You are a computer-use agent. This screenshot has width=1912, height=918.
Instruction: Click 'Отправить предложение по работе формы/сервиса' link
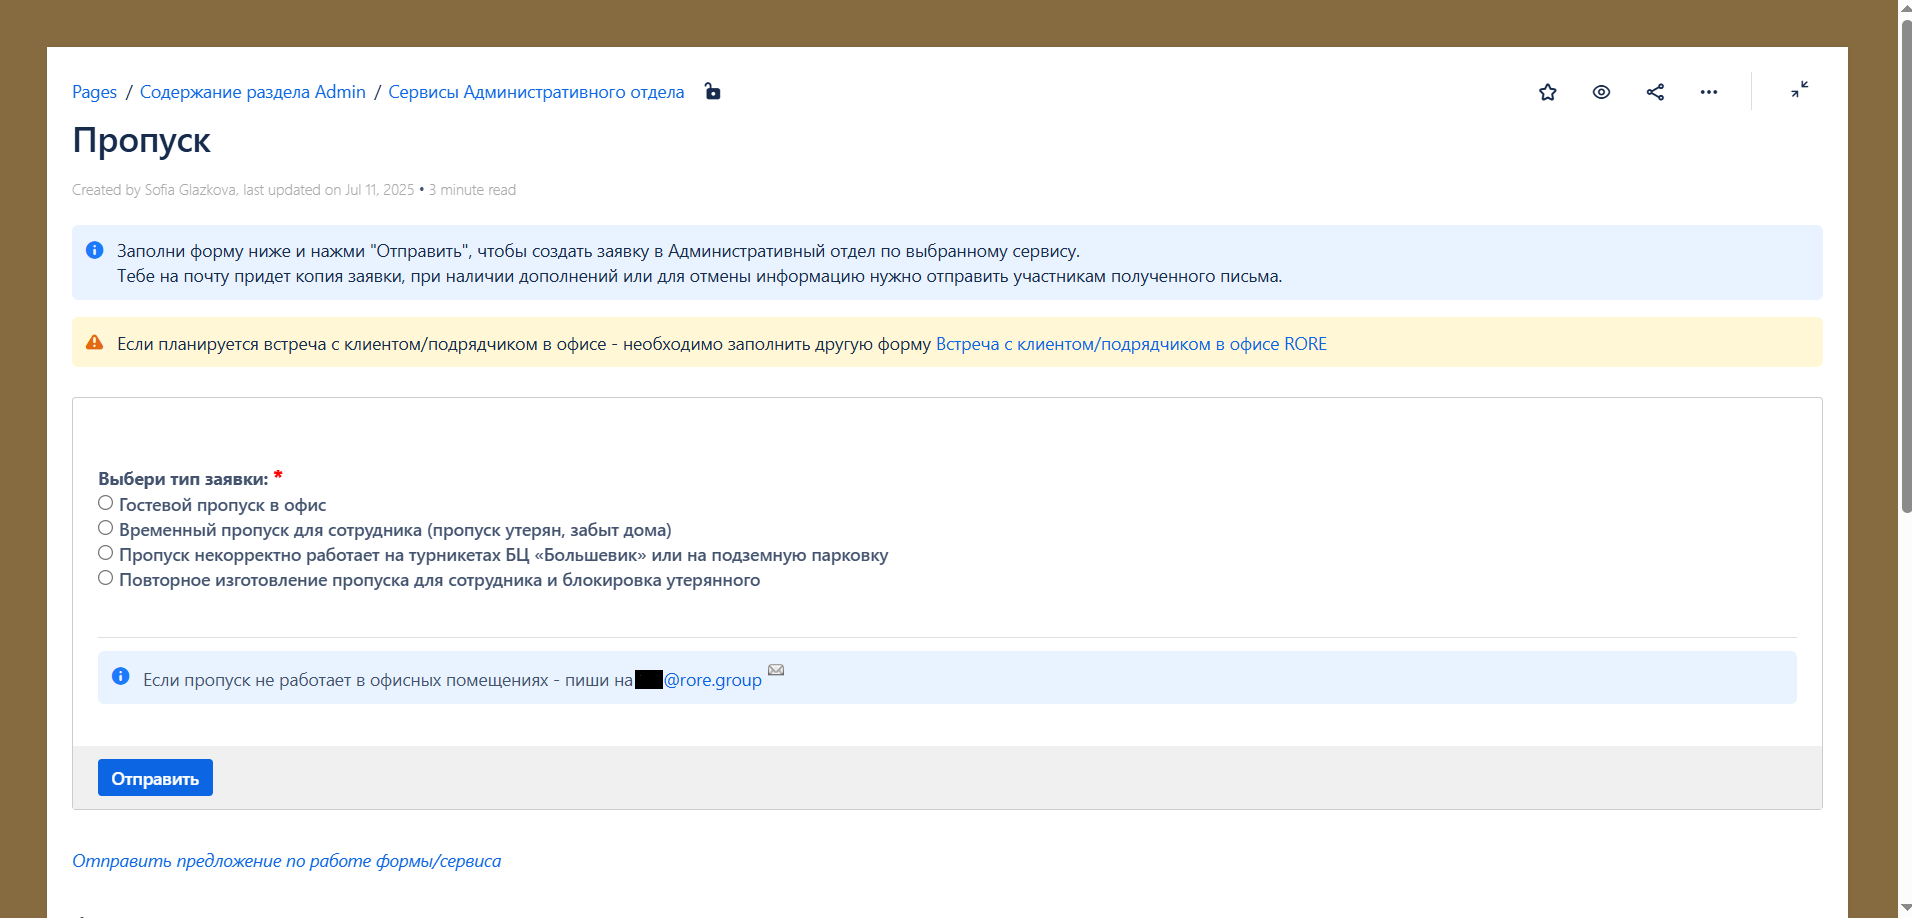pyautogui.click(x=286, y=861)
